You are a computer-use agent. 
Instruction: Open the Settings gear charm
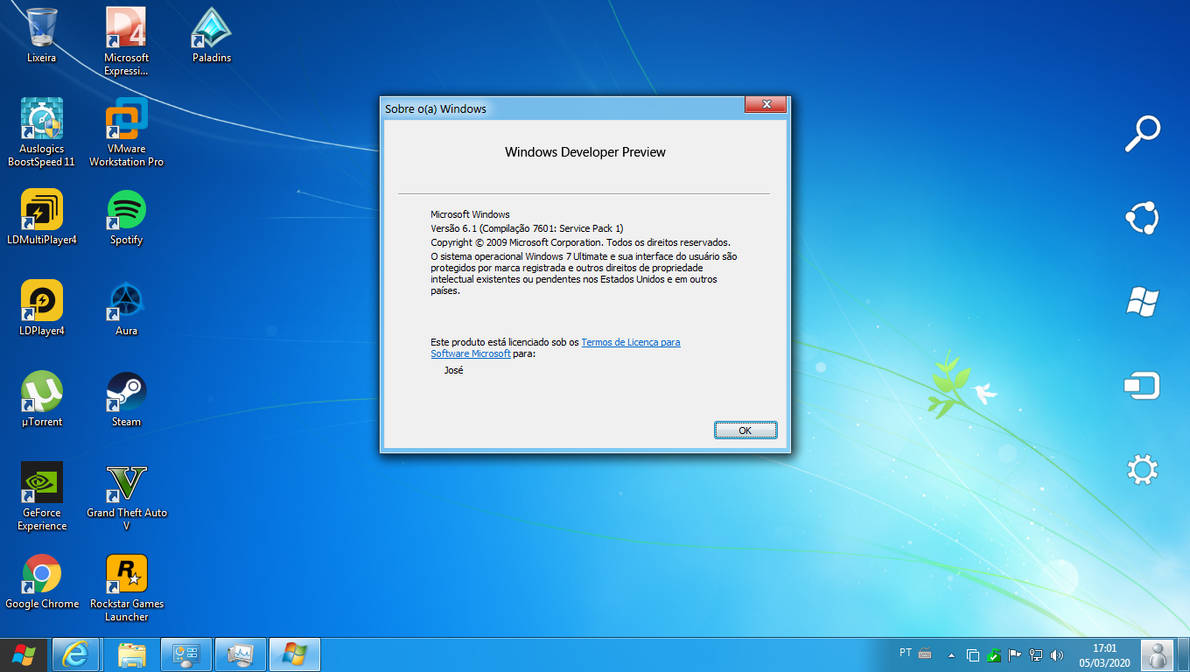coord(1142,469)
